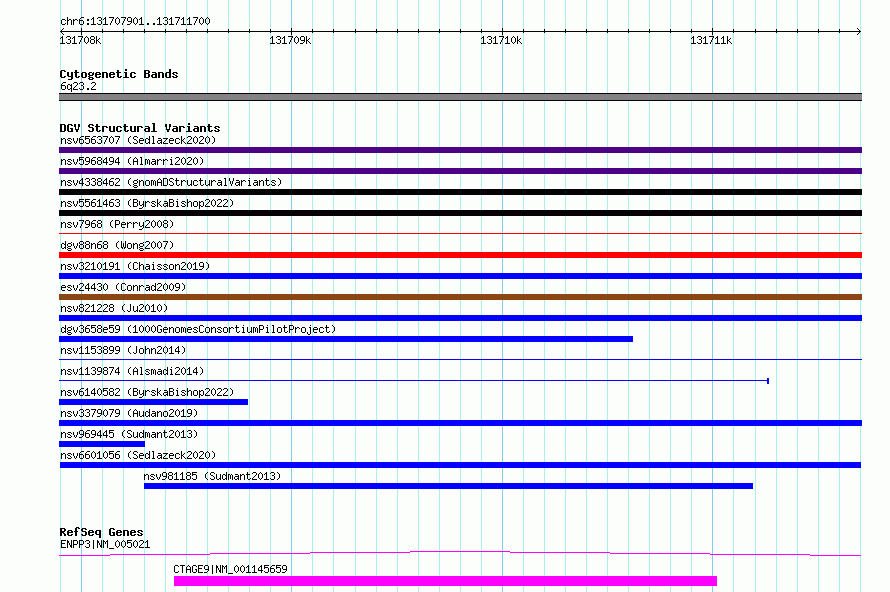Click the gray 6q23.2 cytogenetic band bar

tap(460, 97)
